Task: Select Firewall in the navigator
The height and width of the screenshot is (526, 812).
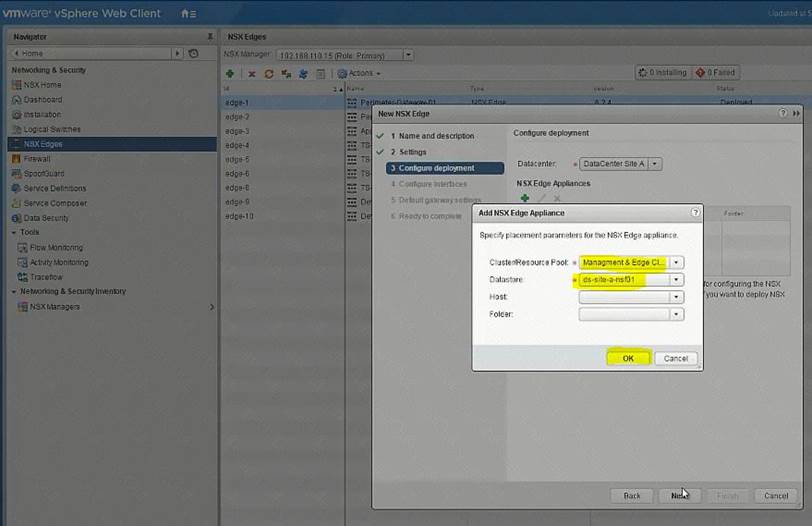Action: pos(37,158)
